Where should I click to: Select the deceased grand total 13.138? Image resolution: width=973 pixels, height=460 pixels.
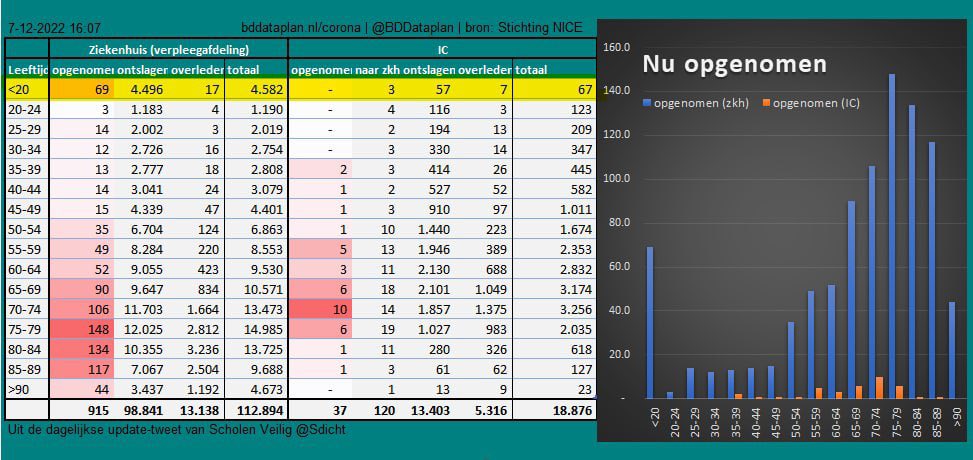click(199, 410)
